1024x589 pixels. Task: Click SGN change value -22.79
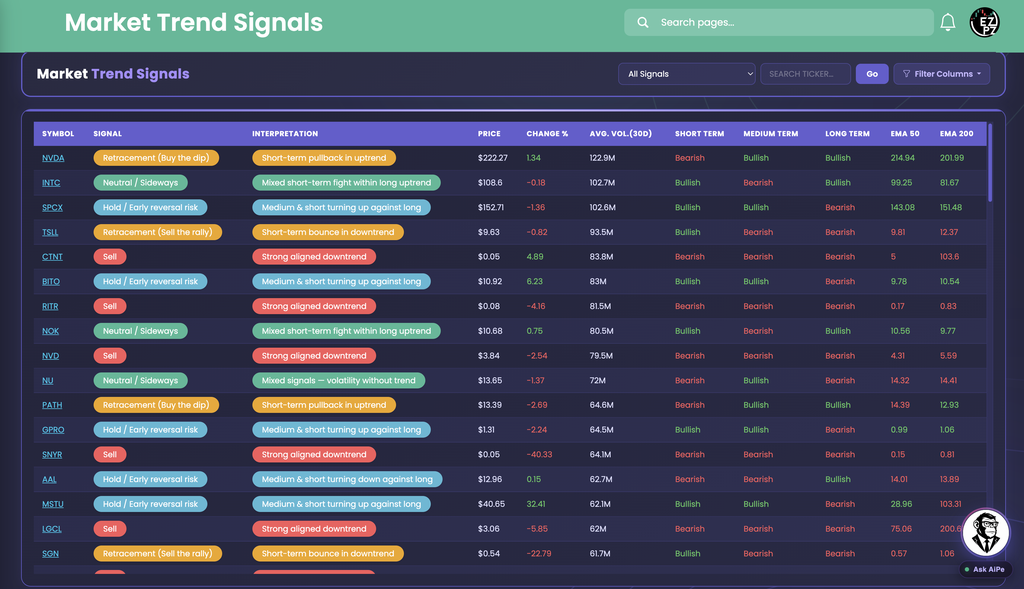pos(539,554)
